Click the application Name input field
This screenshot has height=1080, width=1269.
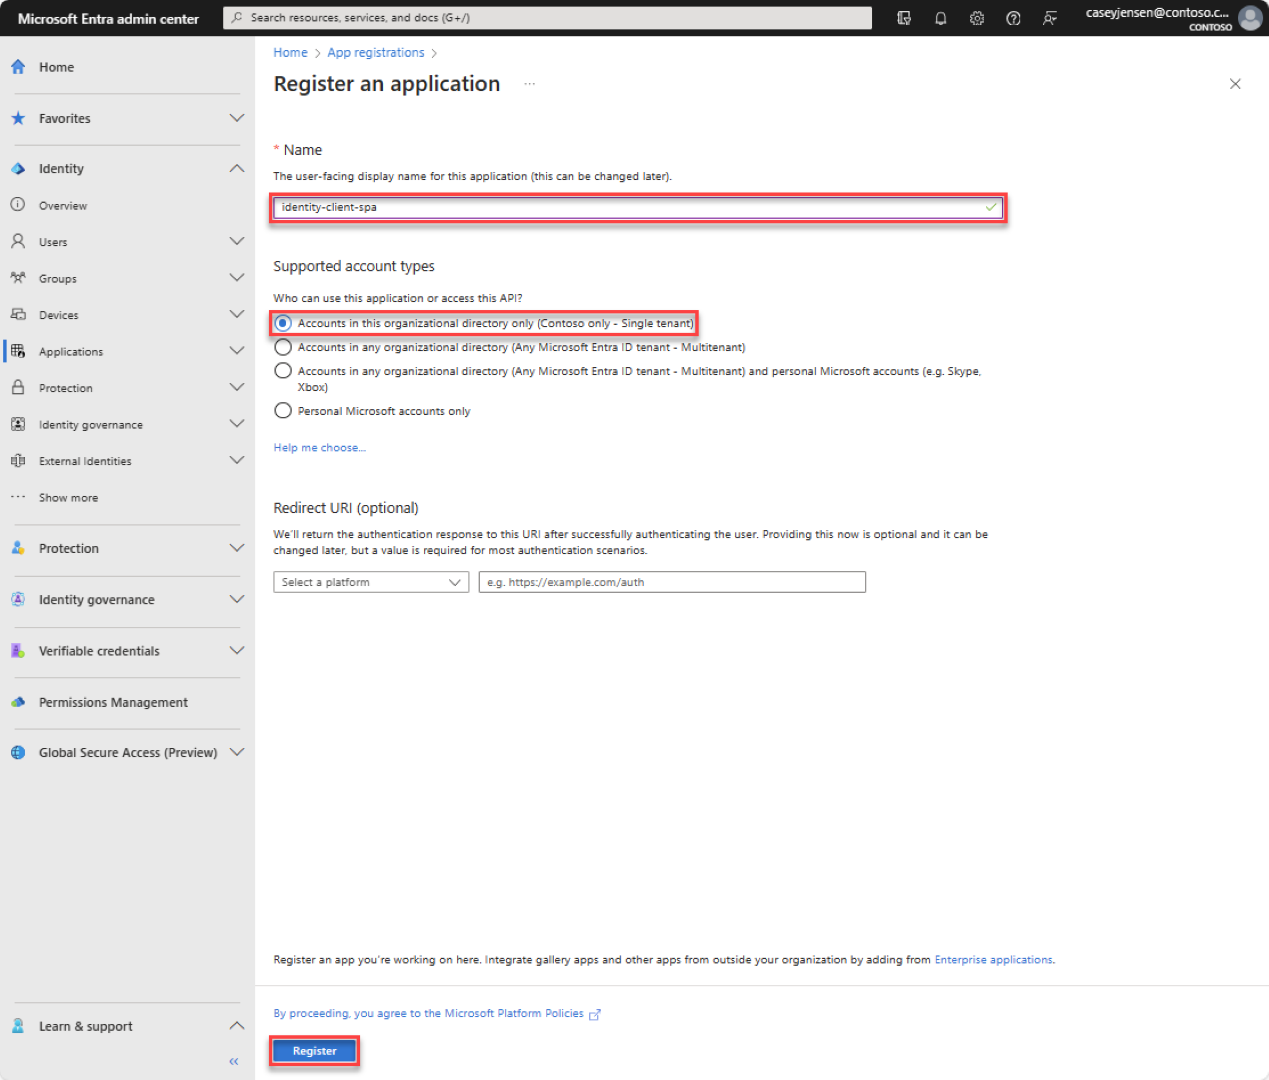pyautogui.click(x=638, y=208)
